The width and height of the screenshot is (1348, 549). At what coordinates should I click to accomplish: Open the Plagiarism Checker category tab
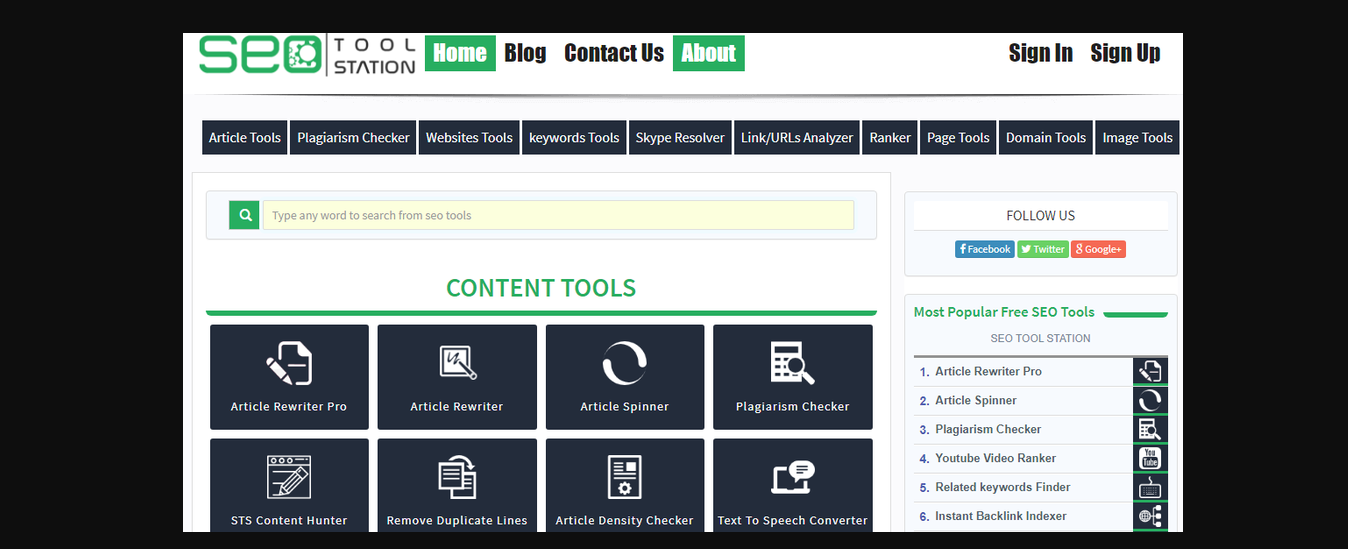point(354,138)
